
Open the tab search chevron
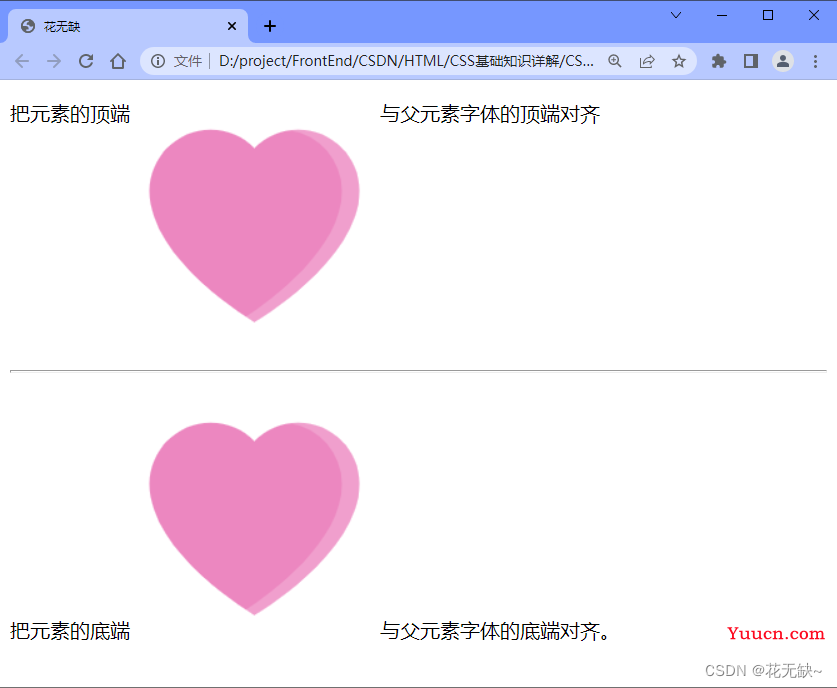[x=676, y=15]
